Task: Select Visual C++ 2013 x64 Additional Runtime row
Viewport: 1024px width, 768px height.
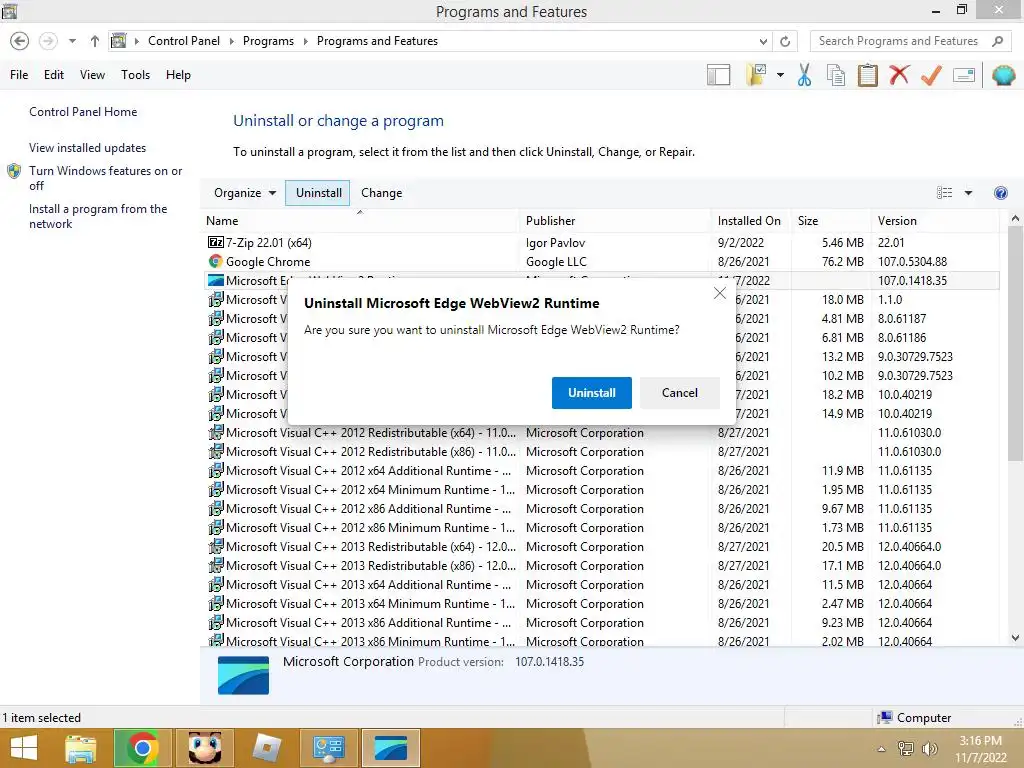Action: point(601,584)
